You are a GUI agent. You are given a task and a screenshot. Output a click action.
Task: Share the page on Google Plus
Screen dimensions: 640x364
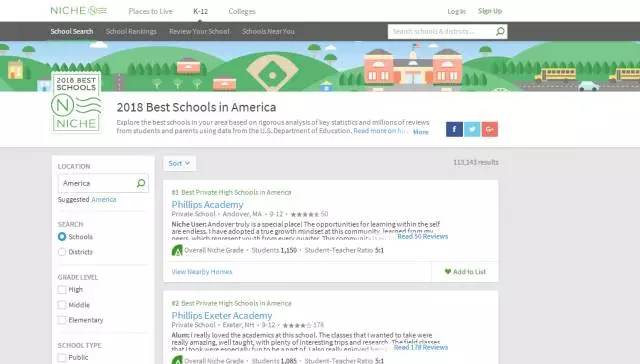(x=490, y=129)
